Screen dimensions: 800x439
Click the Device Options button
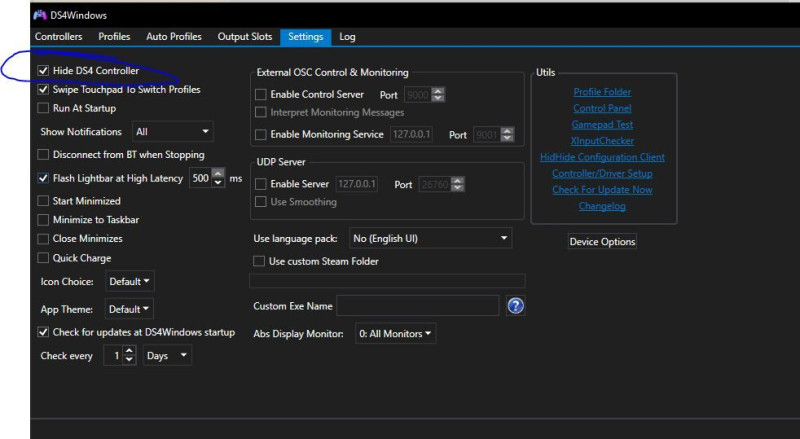[602, 242]
